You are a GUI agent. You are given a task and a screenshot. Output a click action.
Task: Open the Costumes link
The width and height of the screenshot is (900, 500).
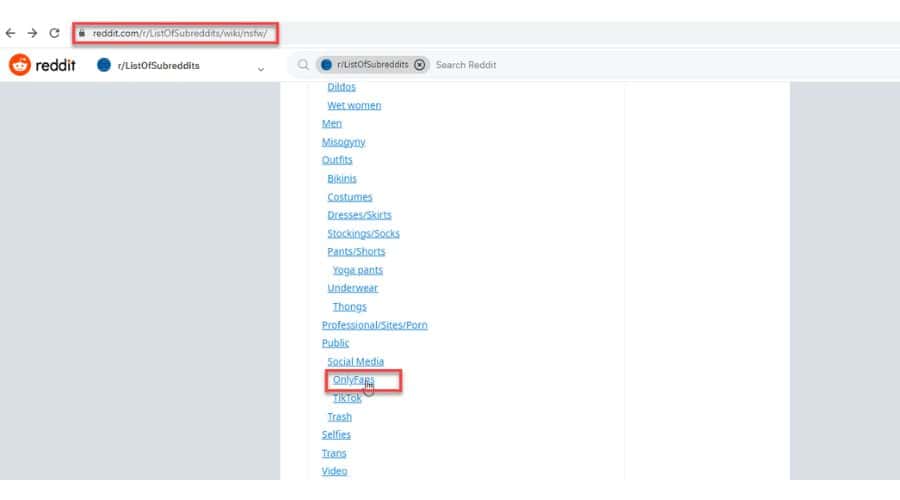tap(350, 197)
